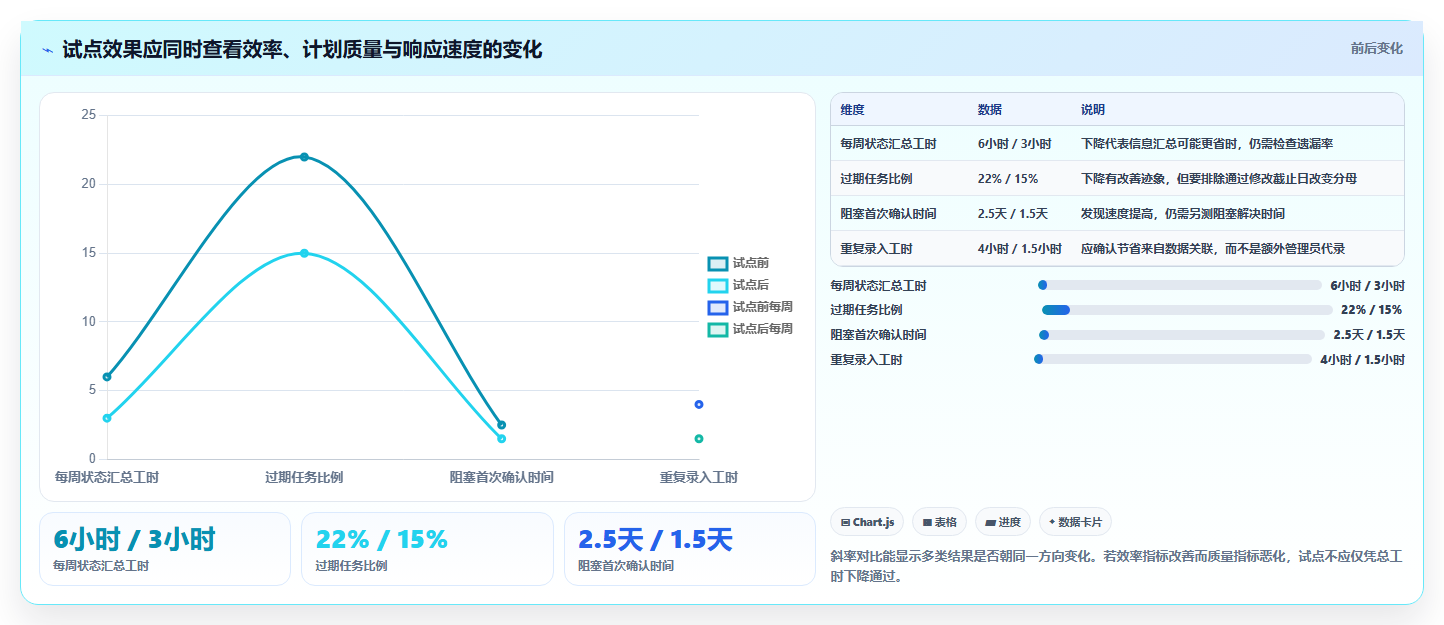
Task: Click the 重复录入工时 progress bar
Action: pos(1173,359)
